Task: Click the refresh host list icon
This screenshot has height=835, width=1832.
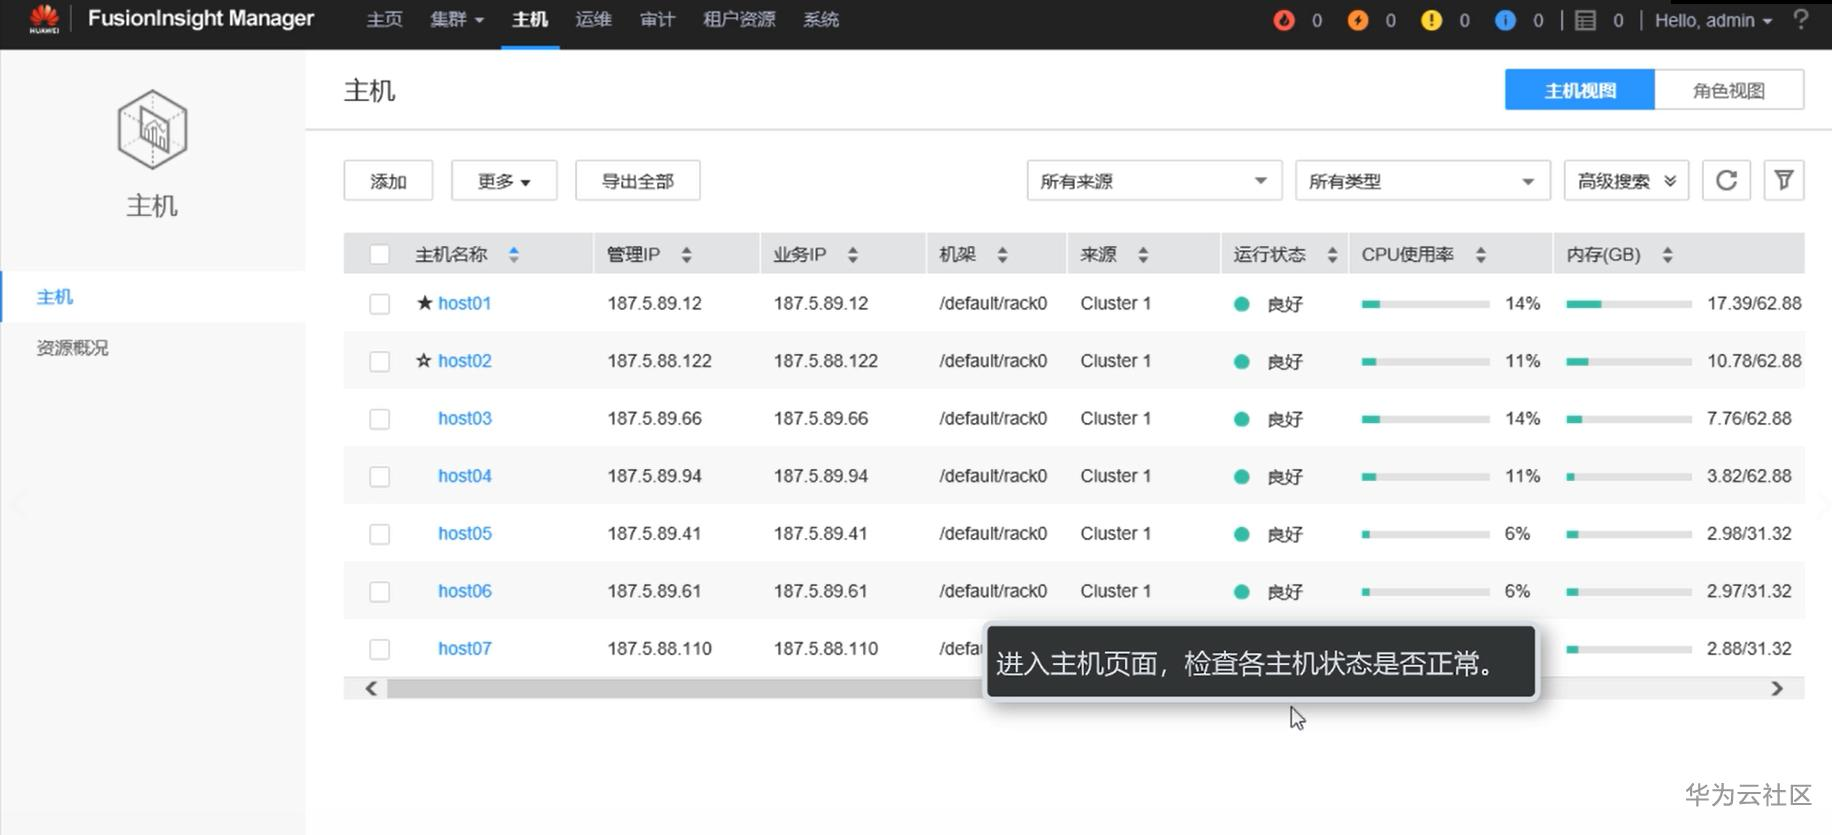Action: click(x=1726, y=181)
